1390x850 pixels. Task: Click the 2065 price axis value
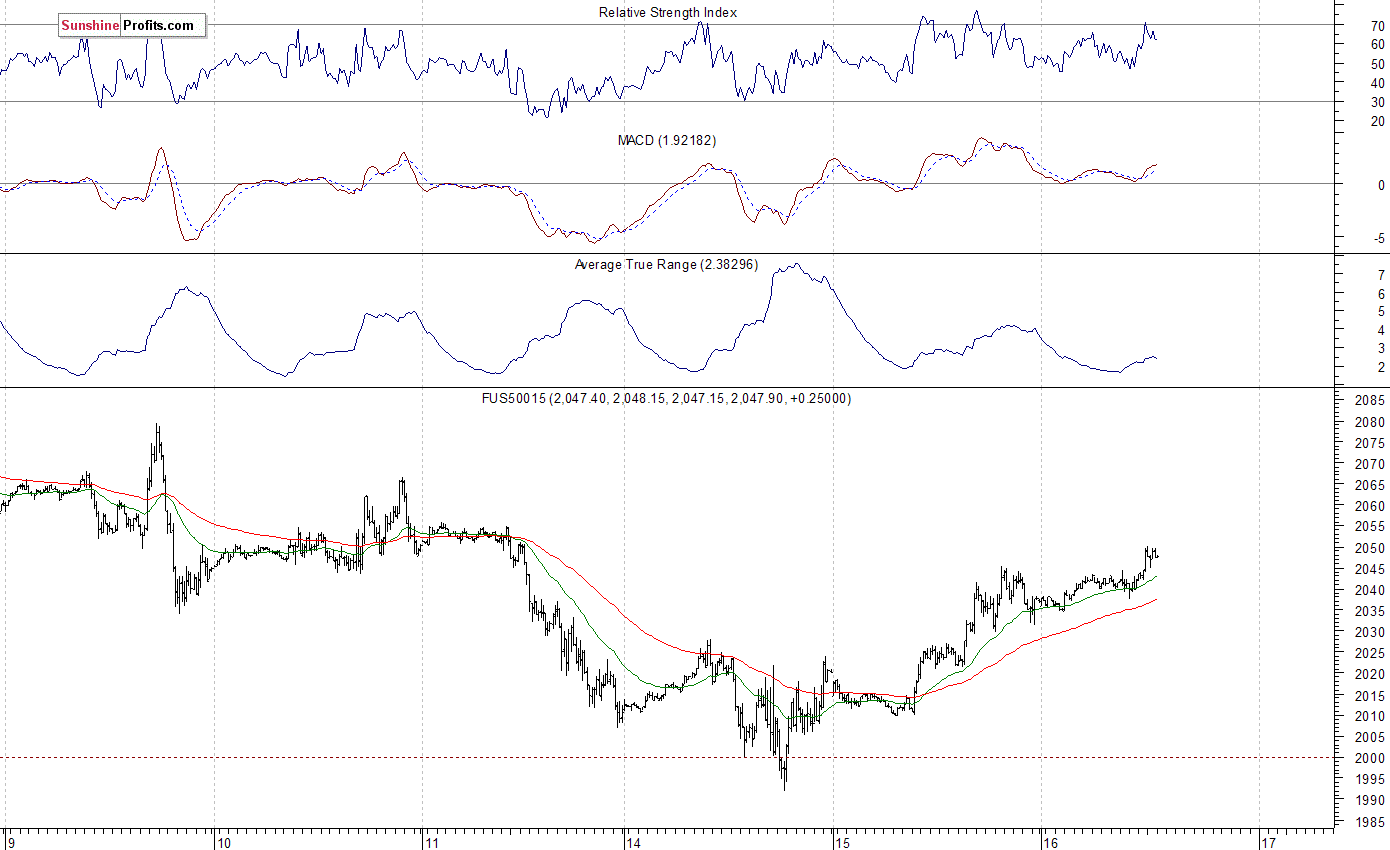1371,486
